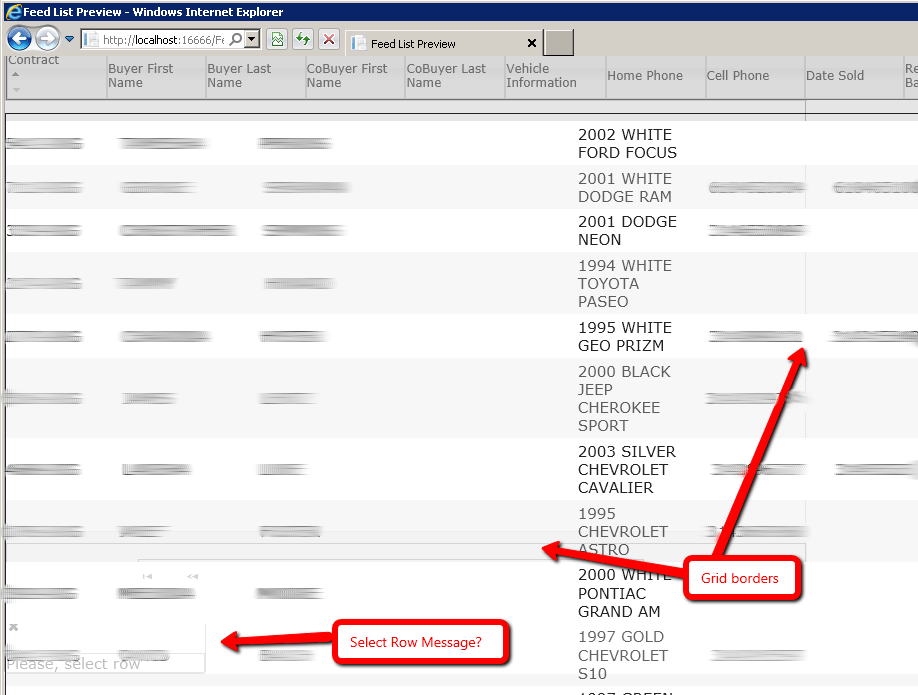The height and width of the screenshot is (695, 918).
Task: Close the Feed List Preview tab
Action: click(x=532, y=43)
